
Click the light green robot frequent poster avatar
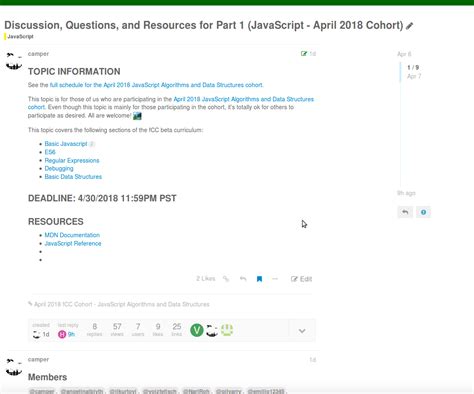[227, 330]
